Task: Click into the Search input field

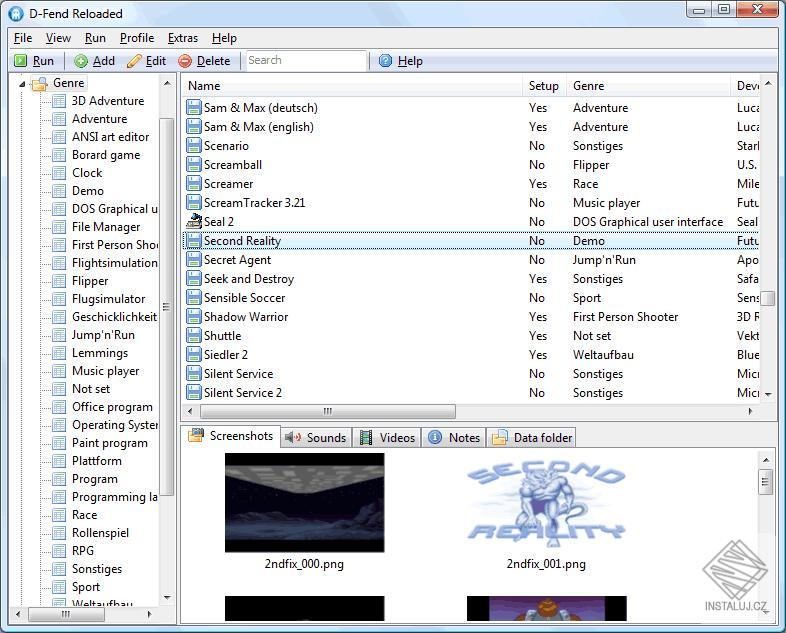Action: [305, 61]
